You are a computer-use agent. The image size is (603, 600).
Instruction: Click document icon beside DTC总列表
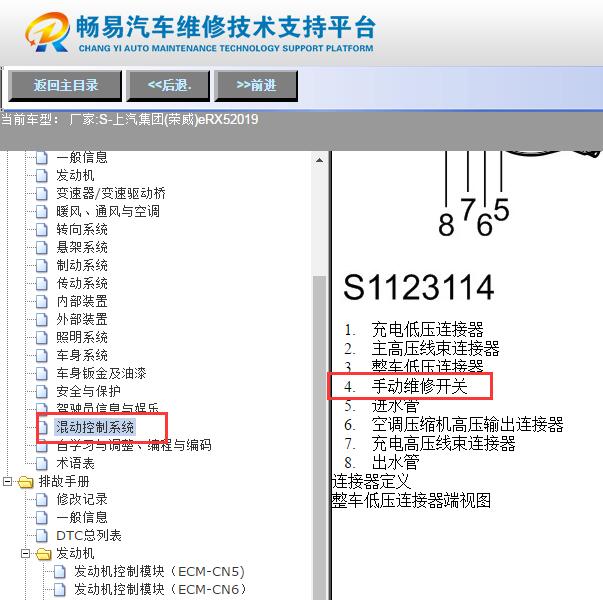click(42, 536)
